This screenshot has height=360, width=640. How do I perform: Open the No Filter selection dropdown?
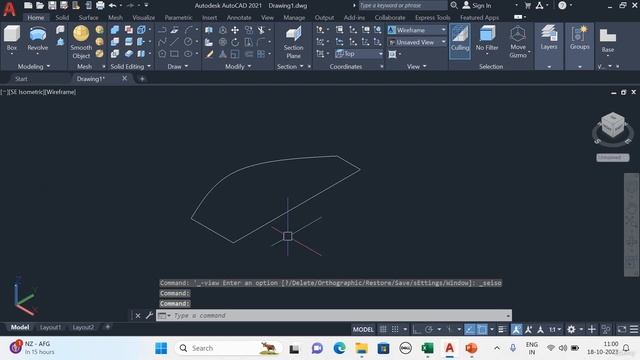pos(487,41)
